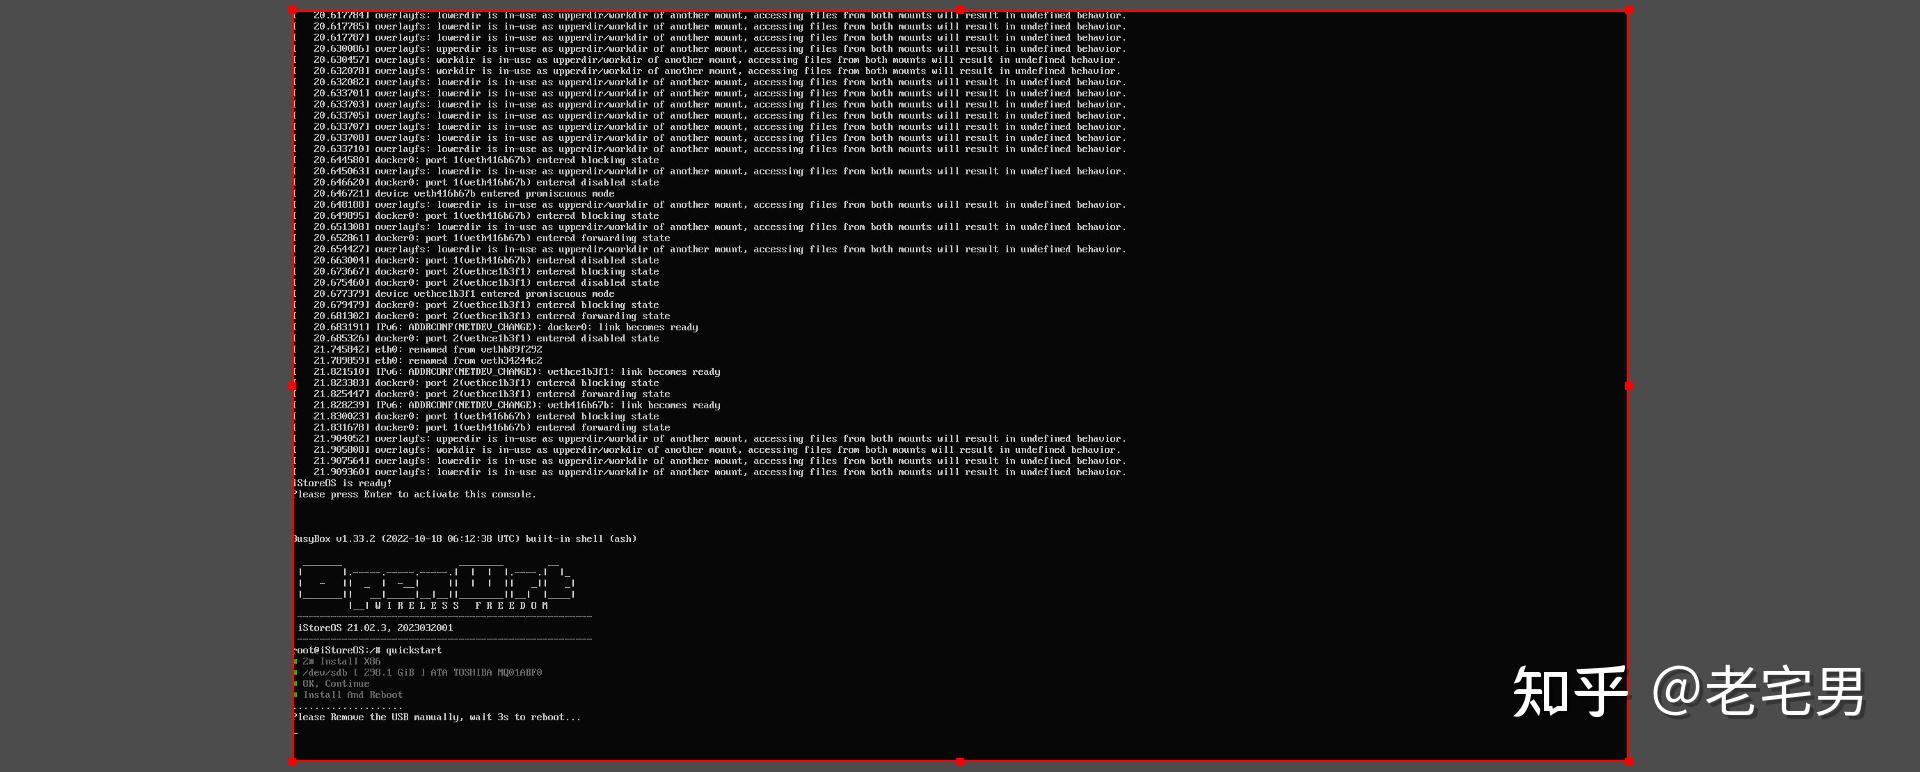Click the 20.681302 port 2 forwarding state line

[482, 316]
